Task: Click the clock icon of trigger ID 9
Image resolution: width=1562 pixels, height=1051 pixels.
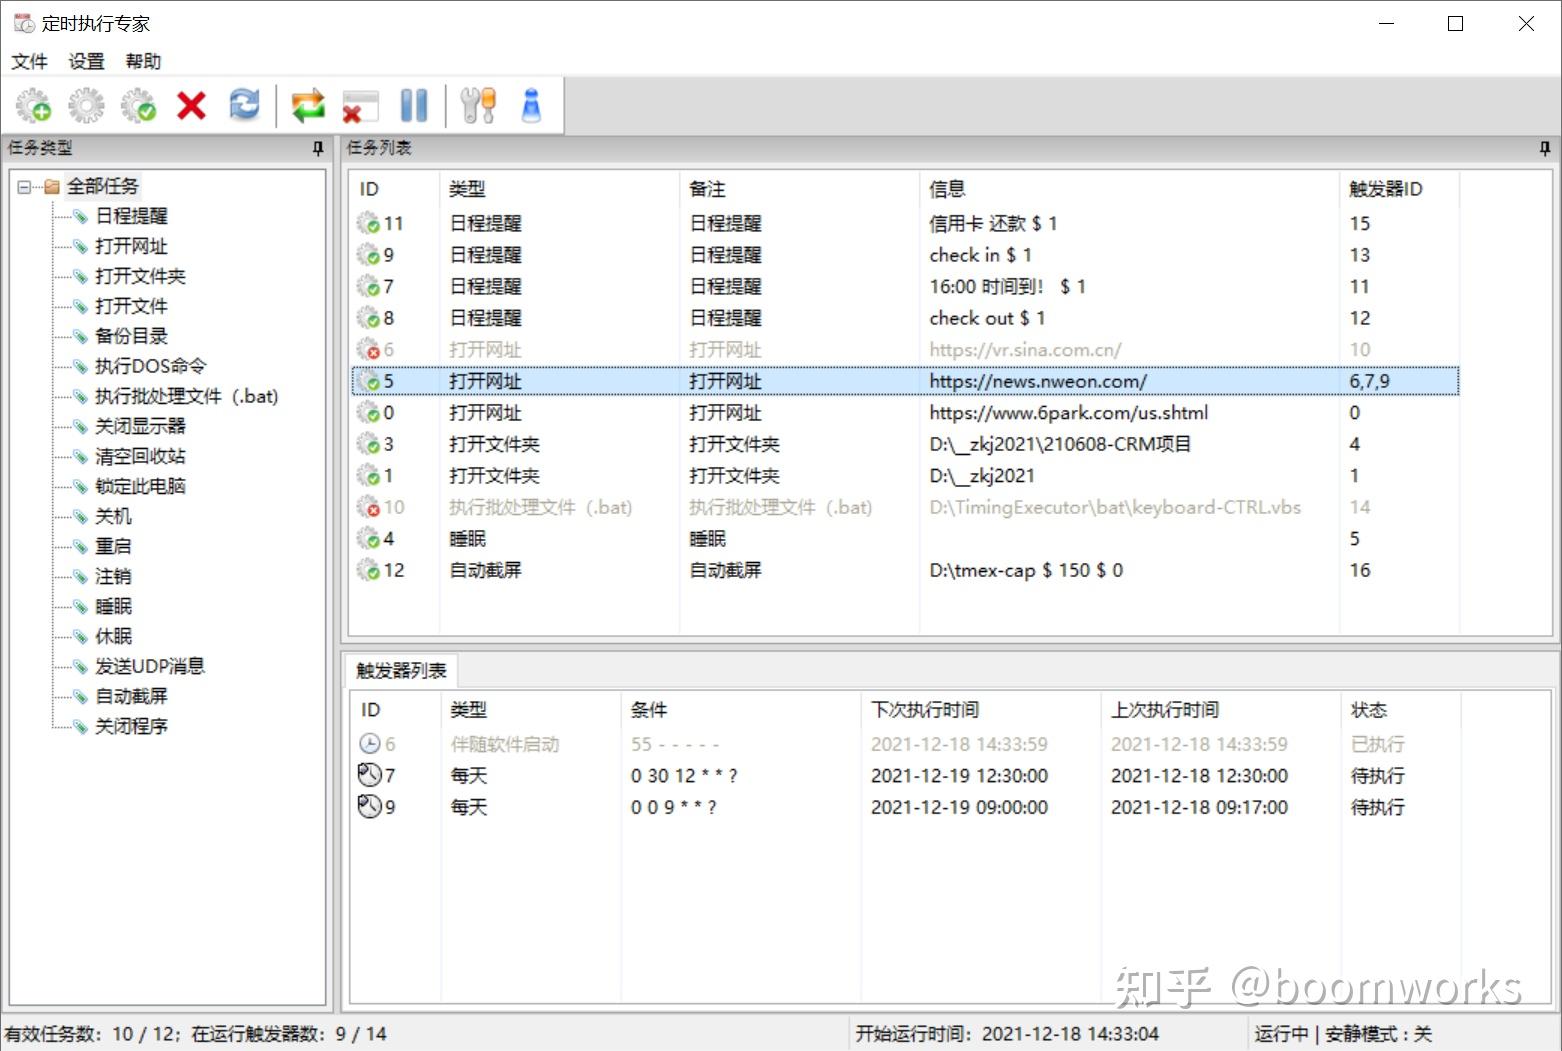Action: (x=369, y=806)
